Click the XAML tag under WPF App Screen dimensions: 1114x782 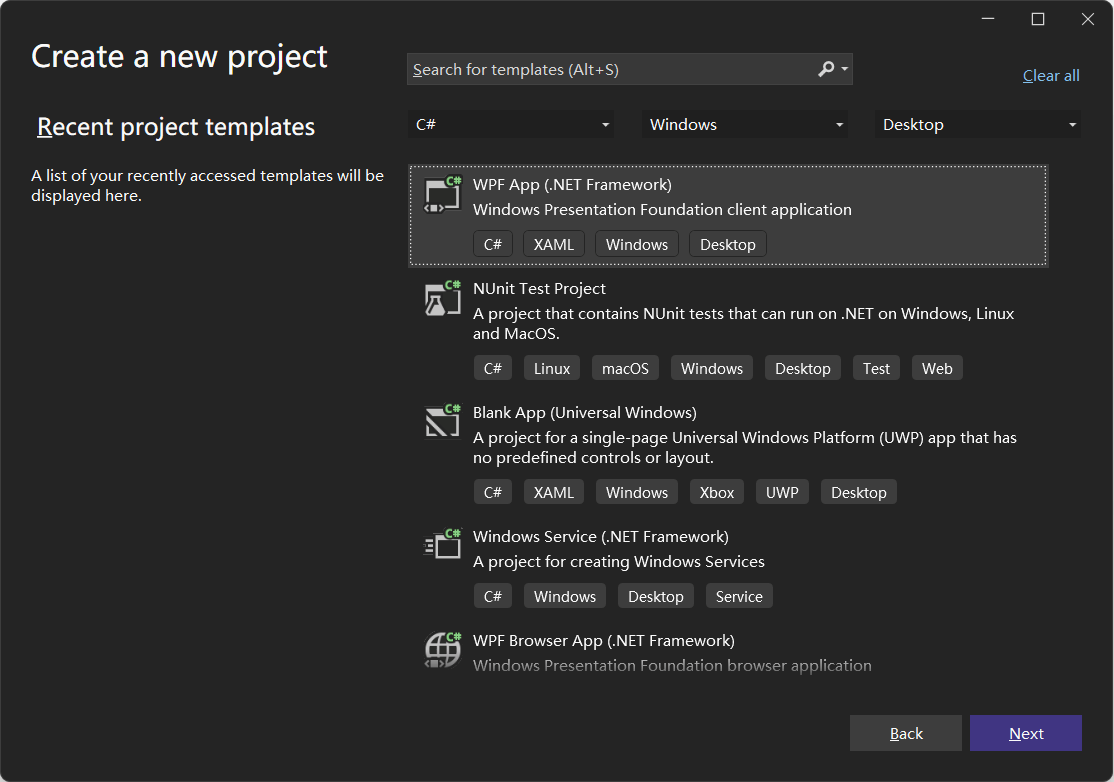pos(553,244)
